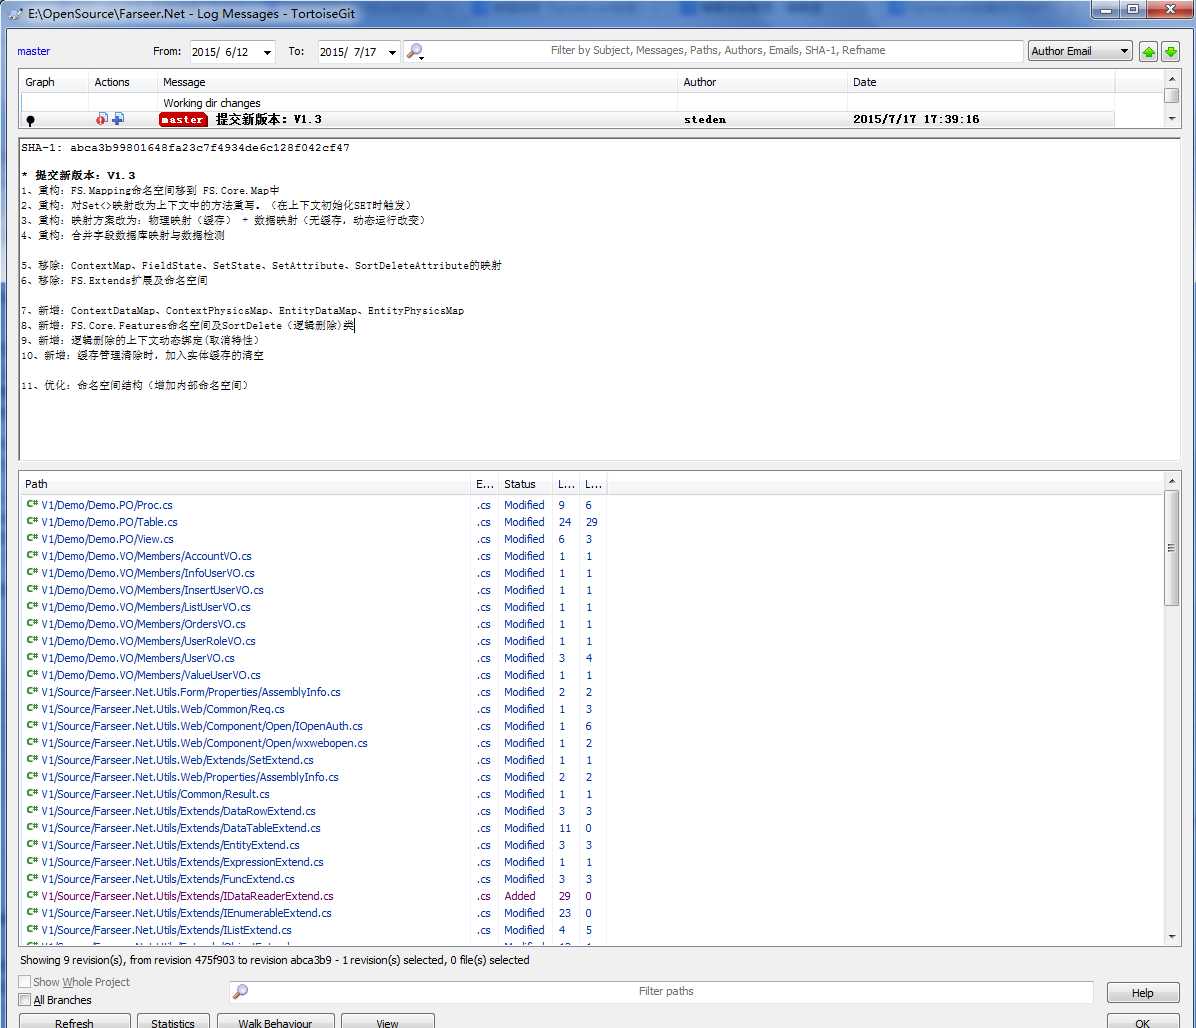Click the log list scrollbar up arrow

tap(1172, 79)
